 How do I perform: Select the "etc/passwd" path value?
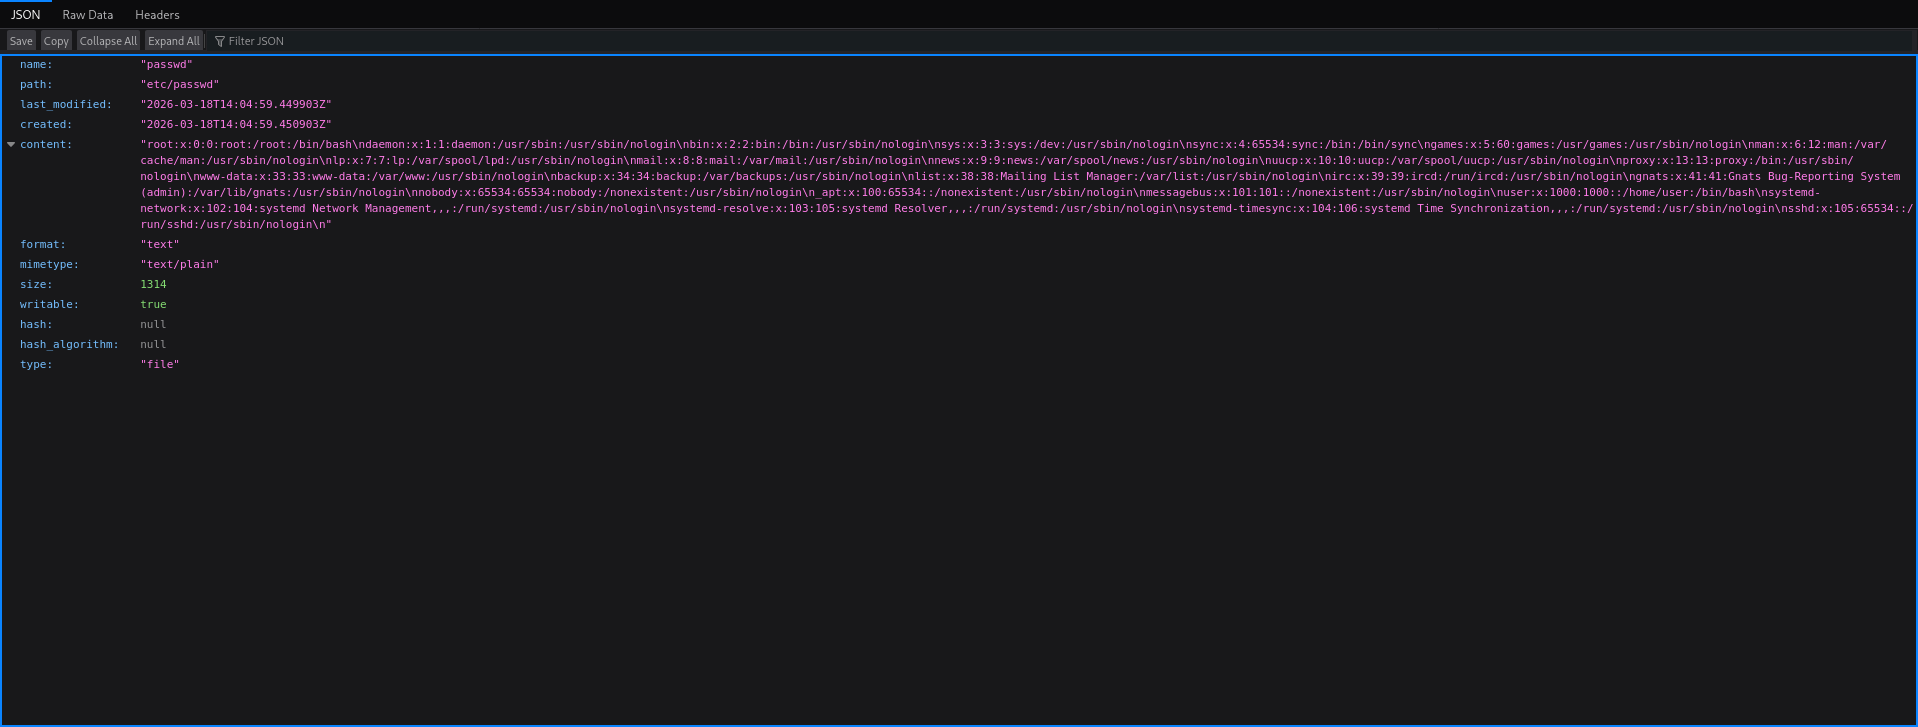coord(179,84)
